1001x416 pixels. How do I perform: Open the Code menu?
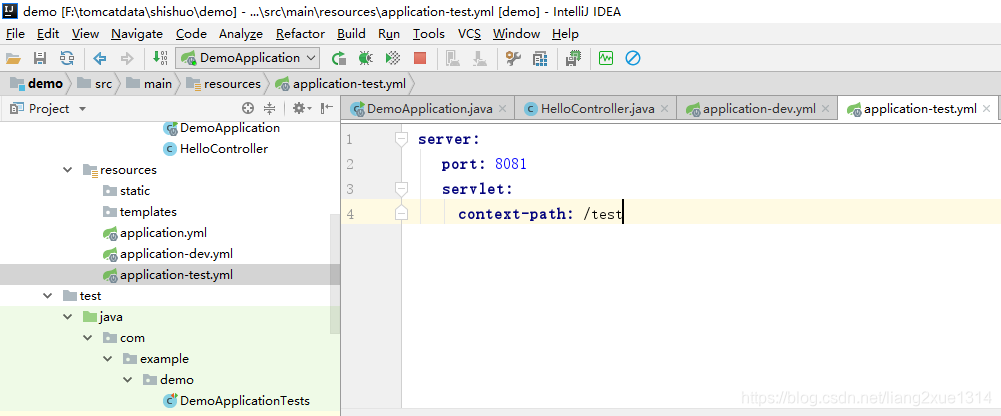191,34
